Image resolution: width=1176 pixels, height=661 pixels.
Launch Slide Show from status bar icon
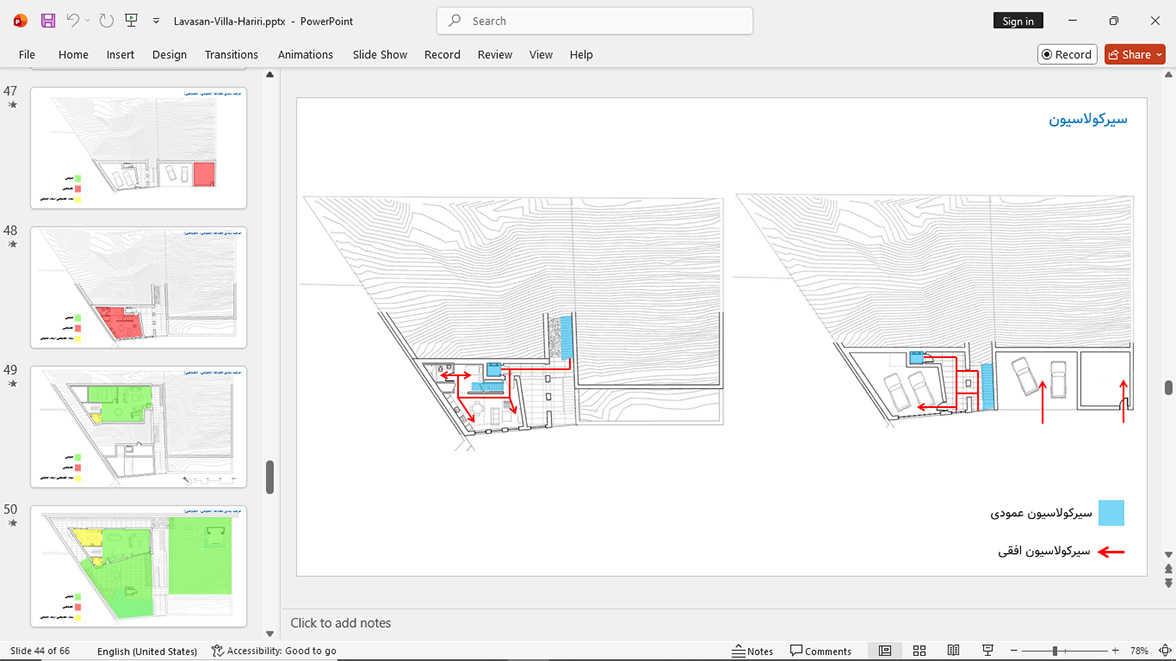point(988,650)
